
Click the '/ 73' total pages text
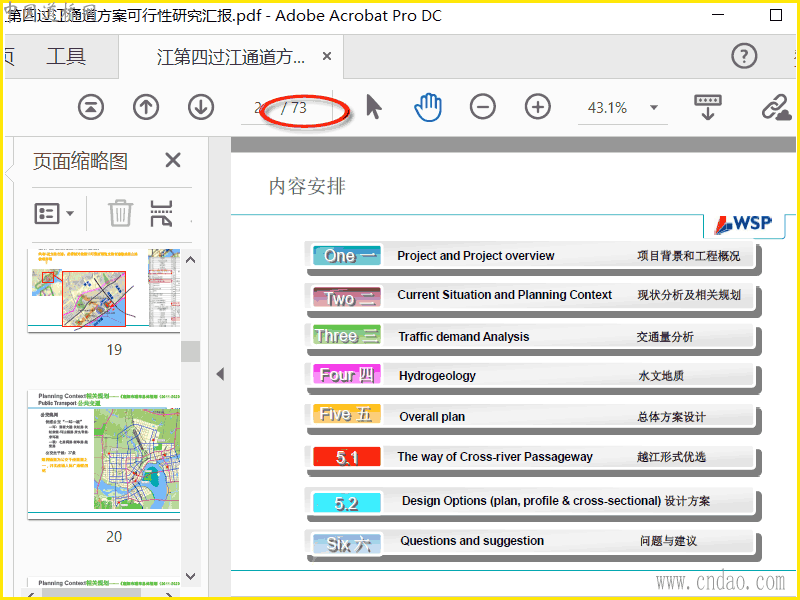(294, 108)
